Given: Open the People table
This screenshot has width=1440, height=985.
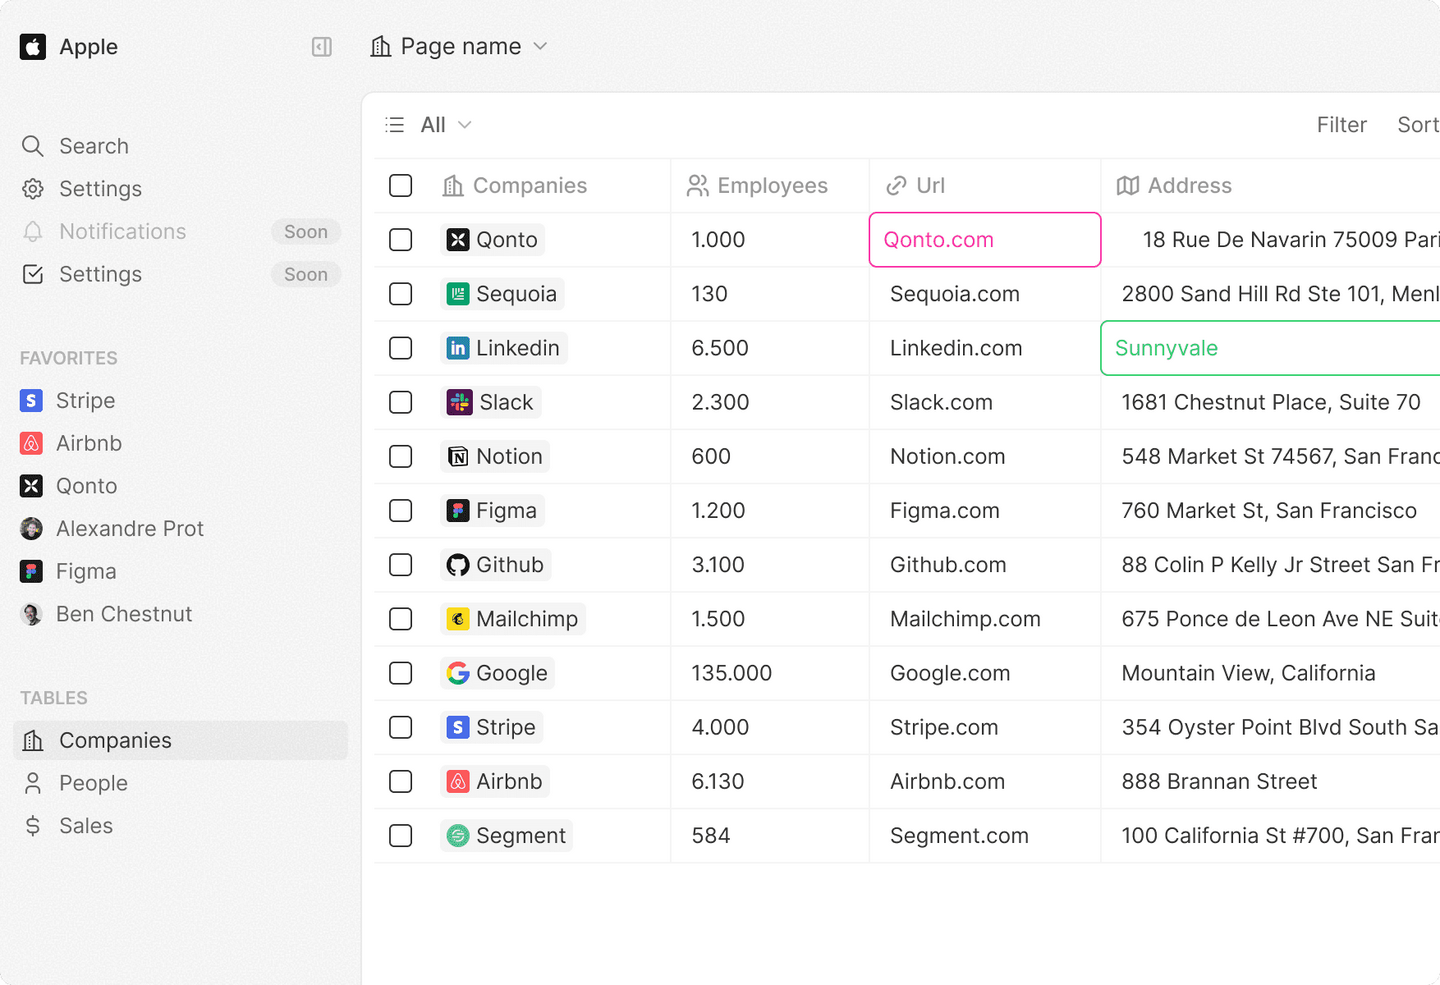Looking at the screenshot, I should (93, 783).
